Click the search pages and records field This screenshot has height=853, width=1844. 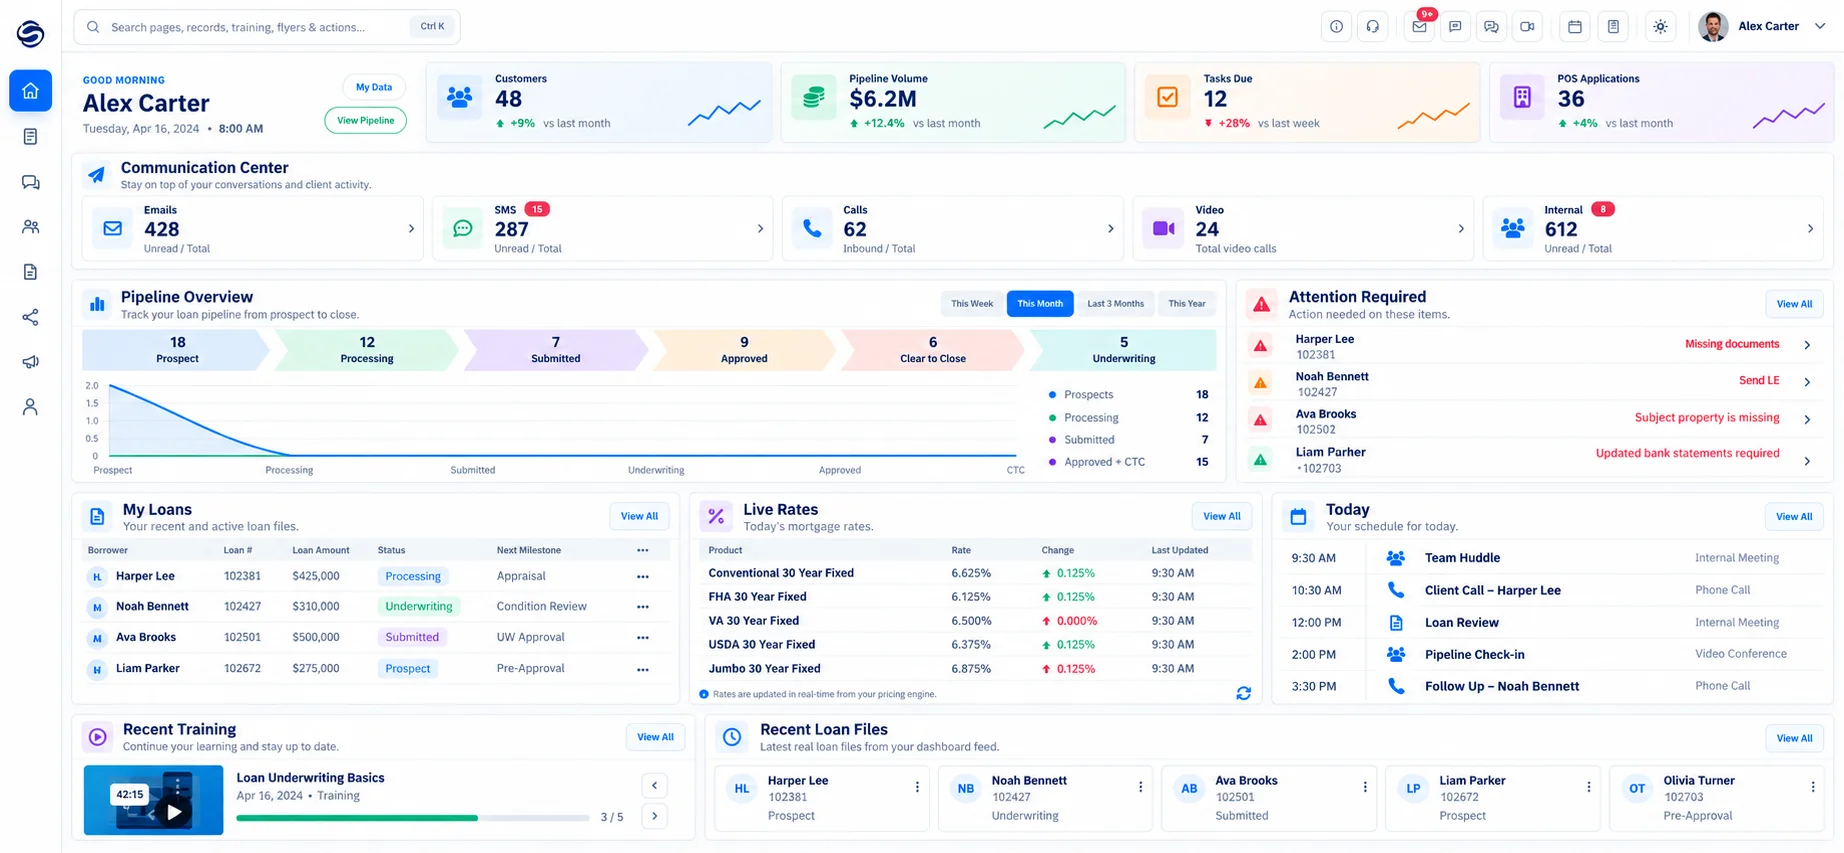pos(266,27)
